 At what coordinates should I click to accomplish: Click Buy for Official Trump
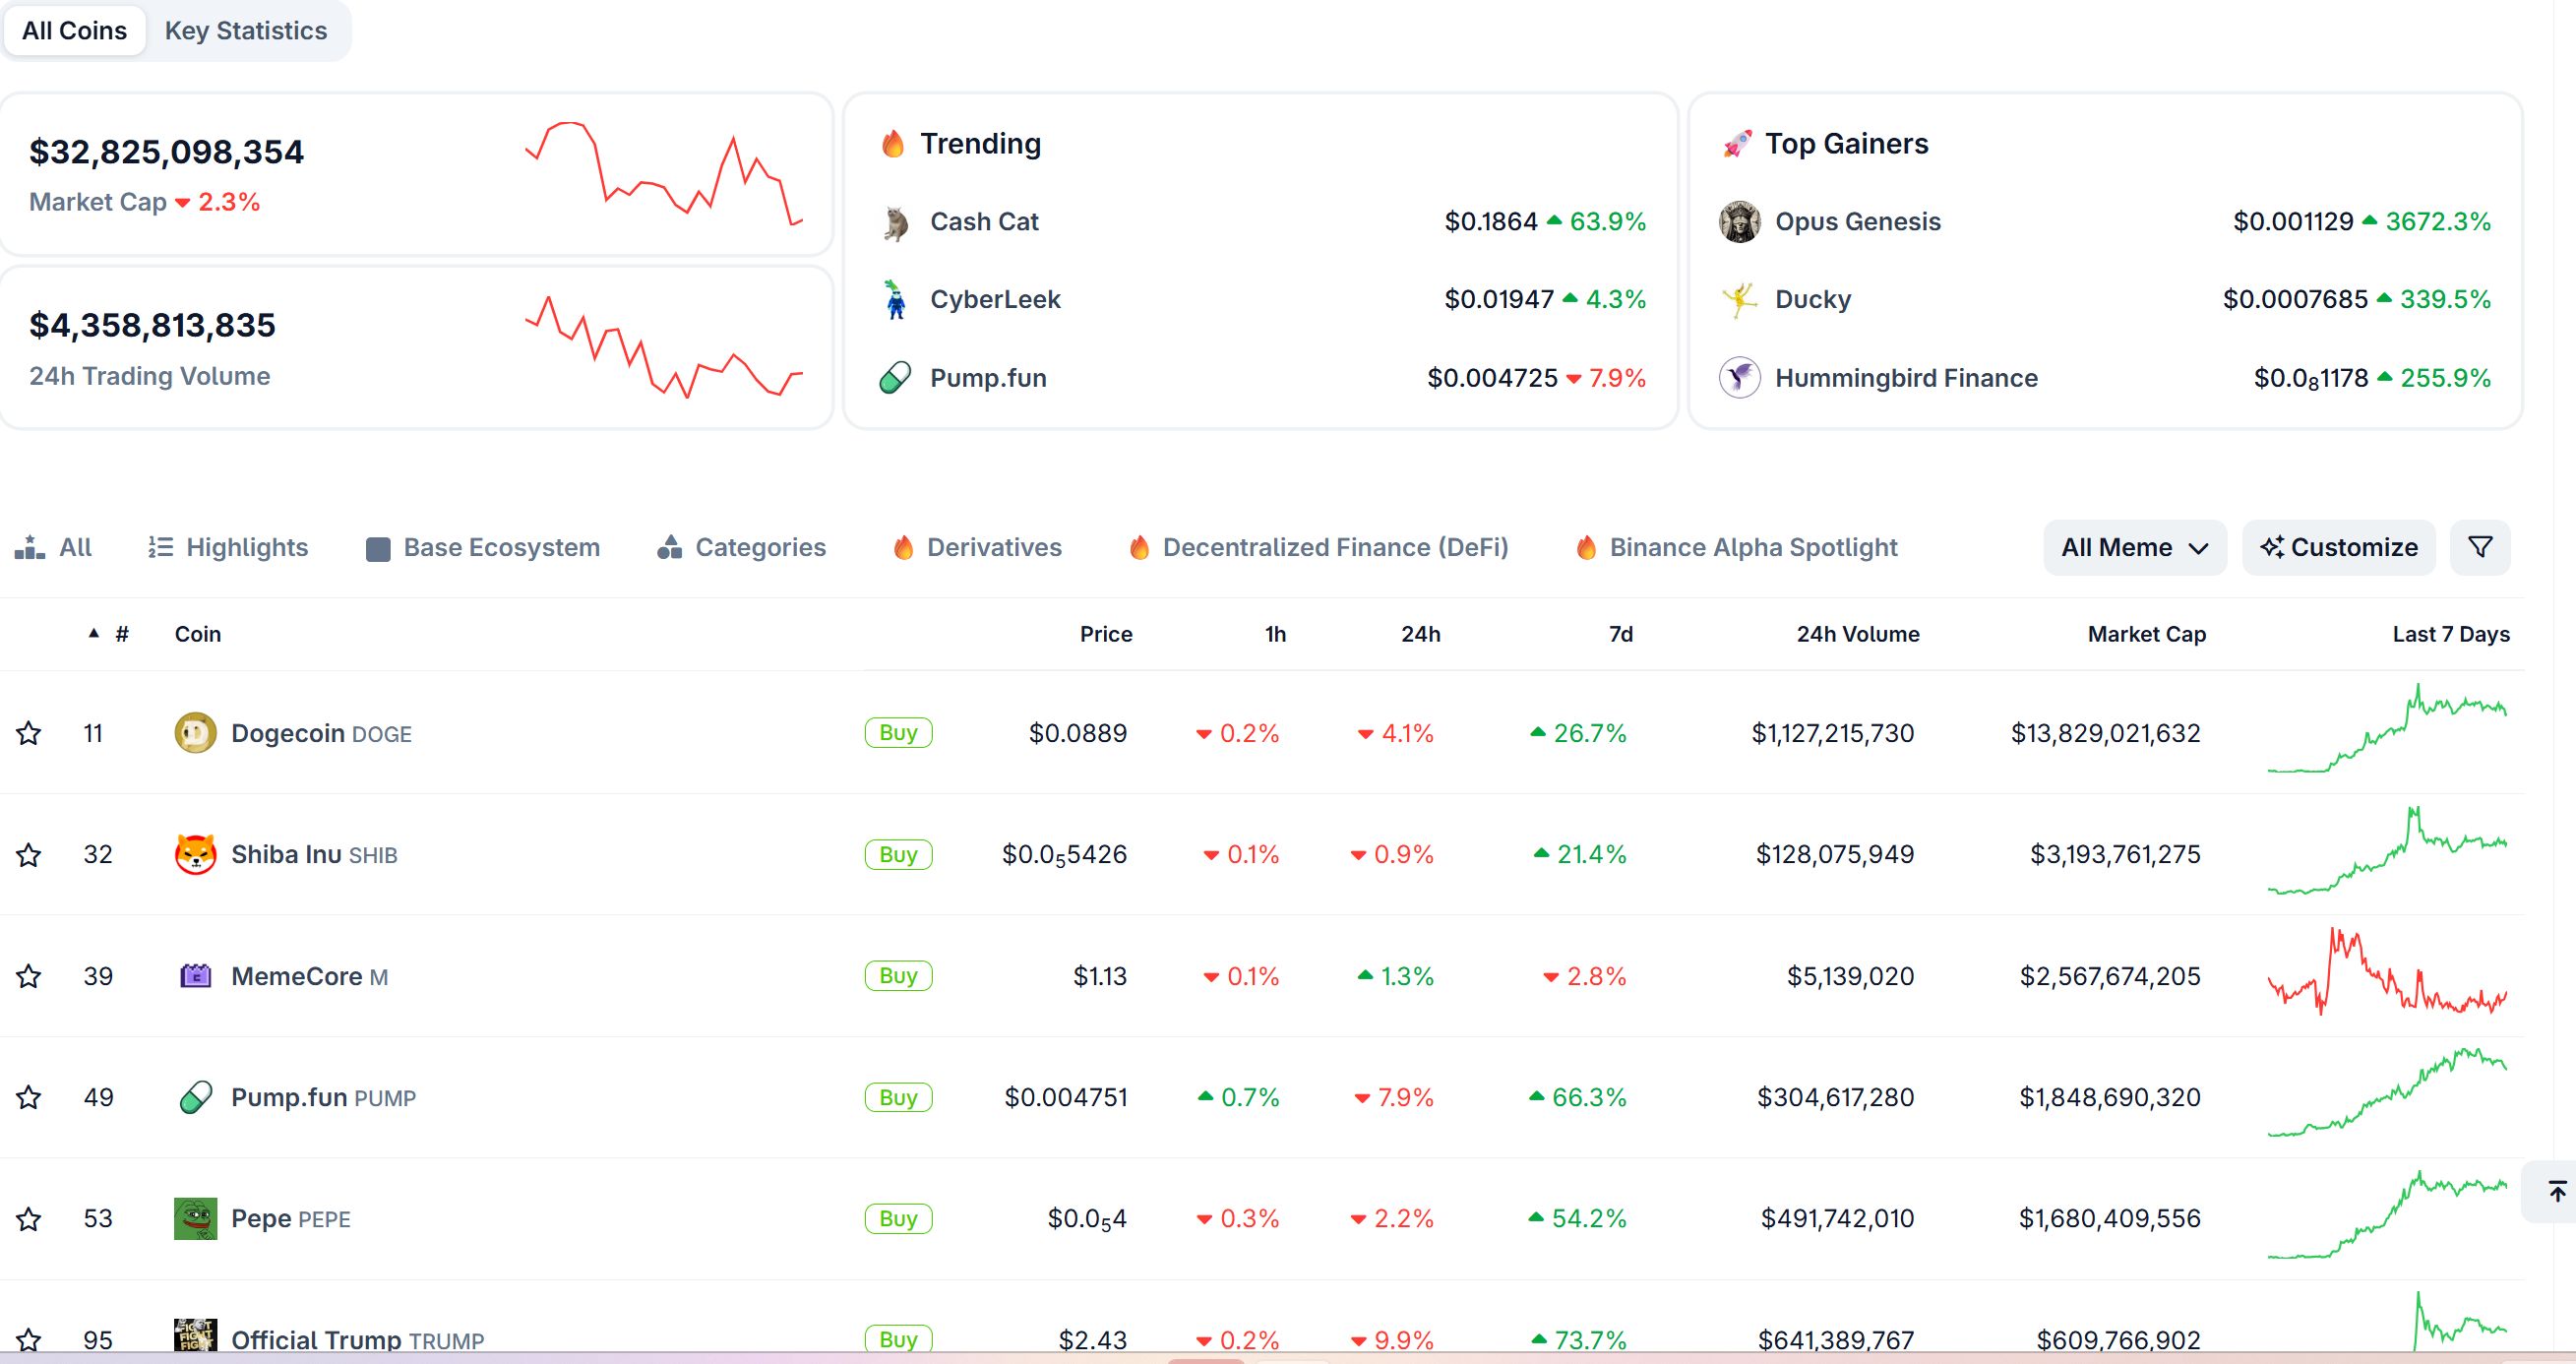898,1339
